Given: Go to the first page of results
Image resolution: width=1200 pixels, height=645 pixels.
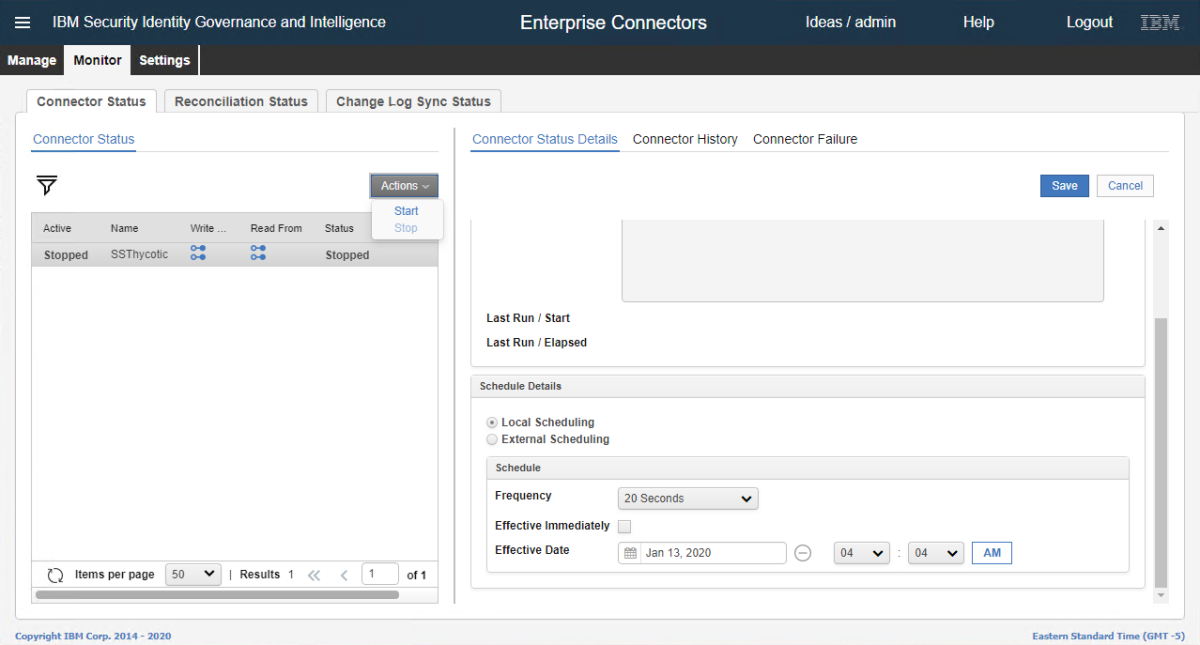Looking at the screenshot, I should click(314, 575).
